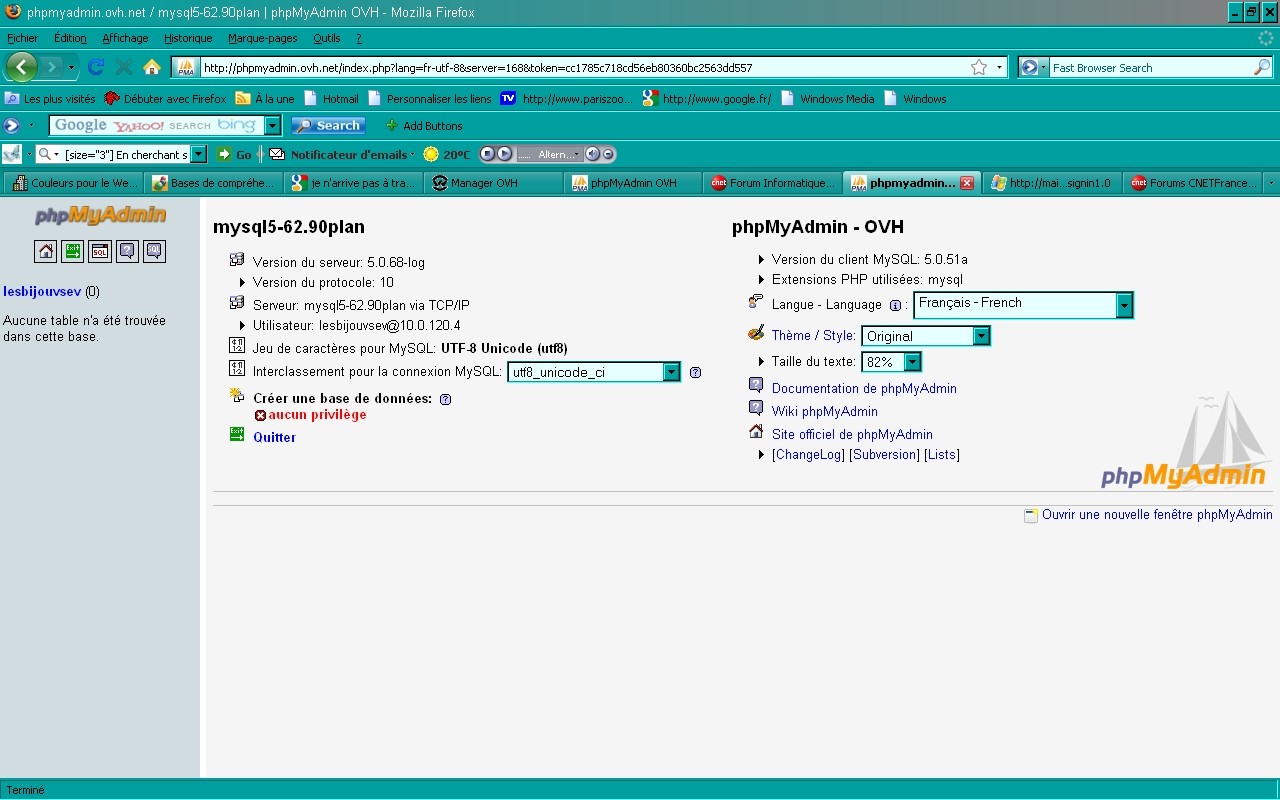Click Firefox forward arrow button
This screenshot has width=1280, height=800.
point(51,67)
